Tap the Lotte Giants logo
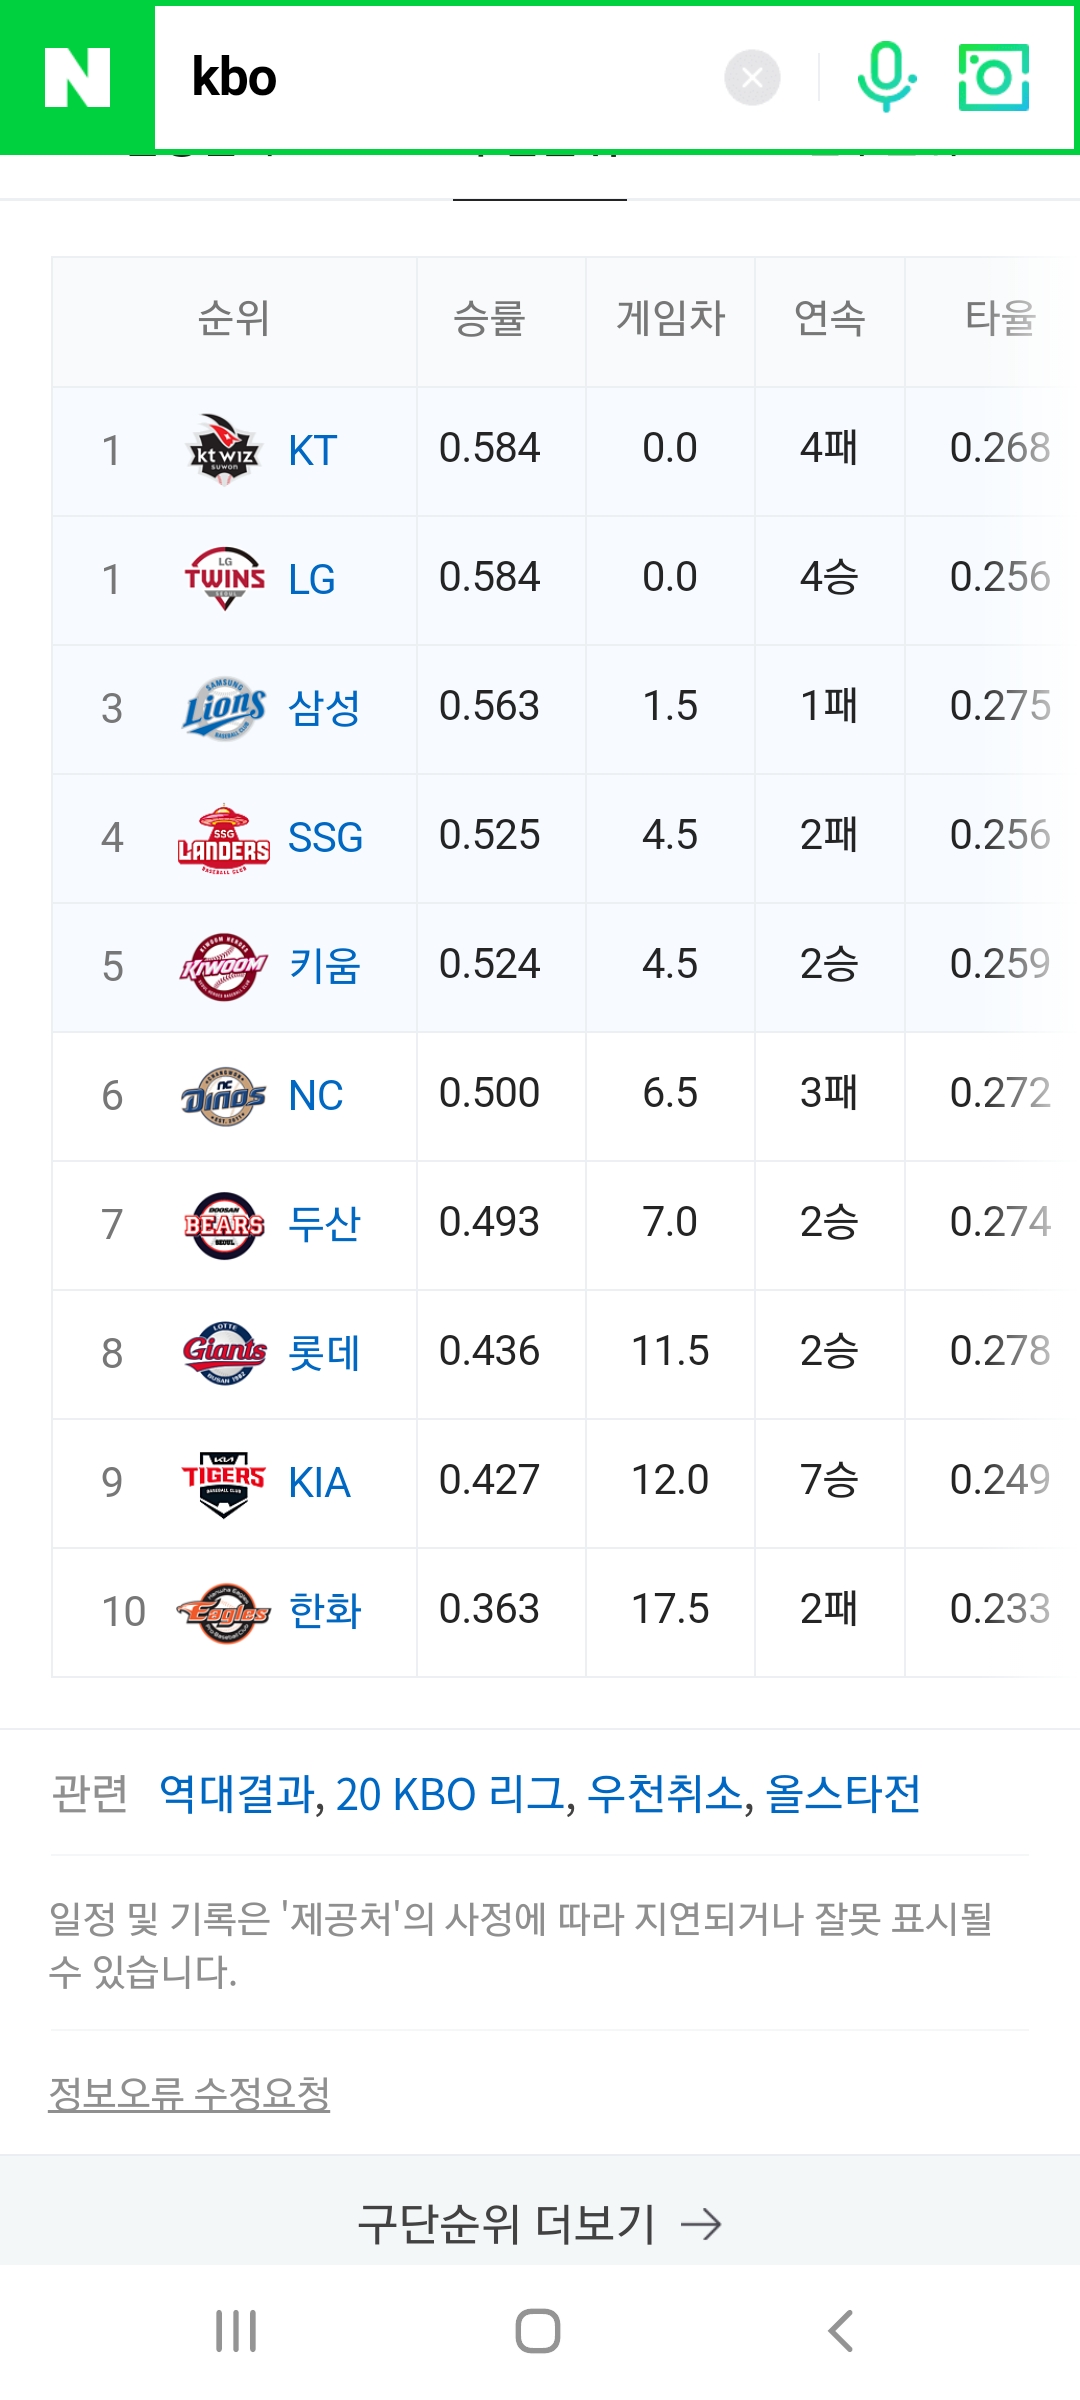The width and height of the screenshot is (1080, 2400). (x=224, y=1353)
